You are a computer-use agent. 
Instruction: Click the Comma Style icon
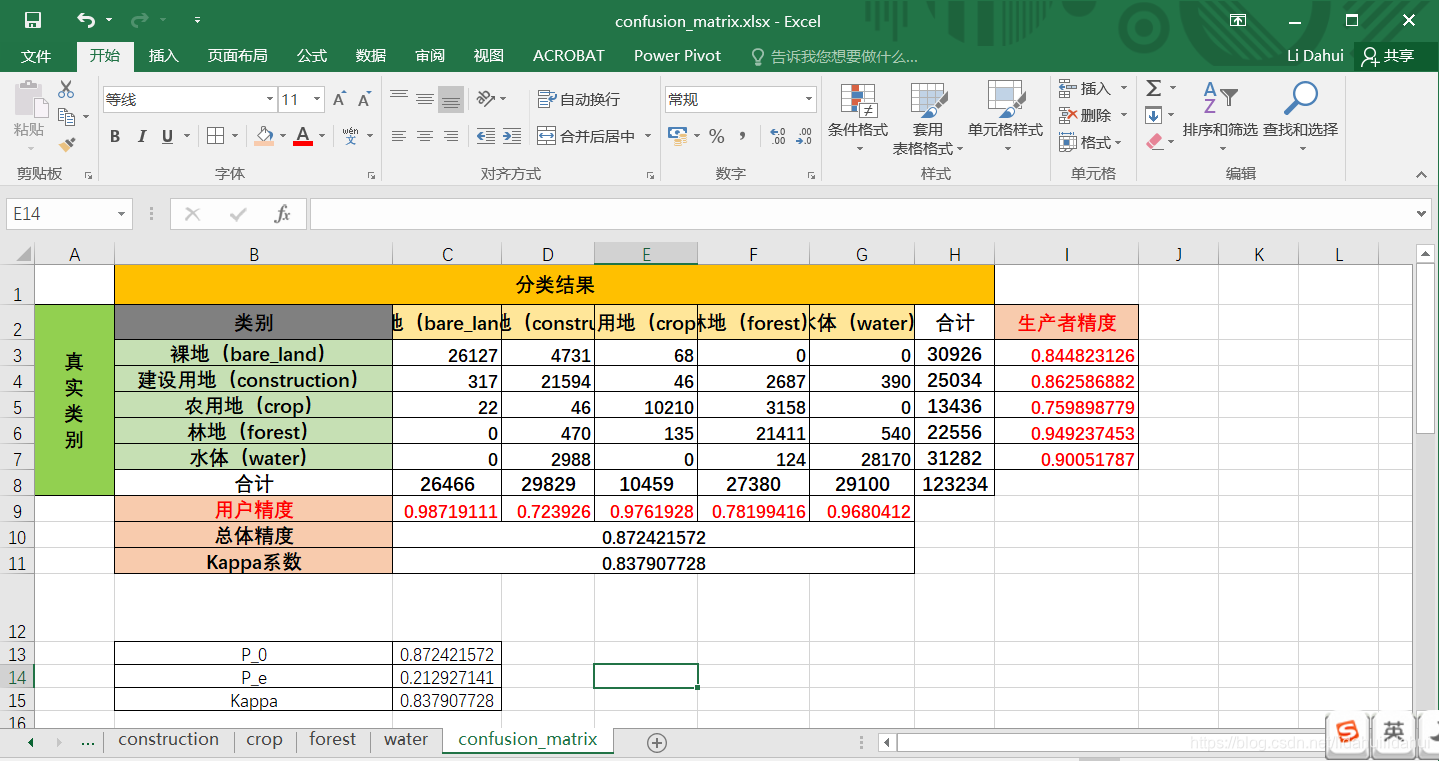tap(742, 136)
